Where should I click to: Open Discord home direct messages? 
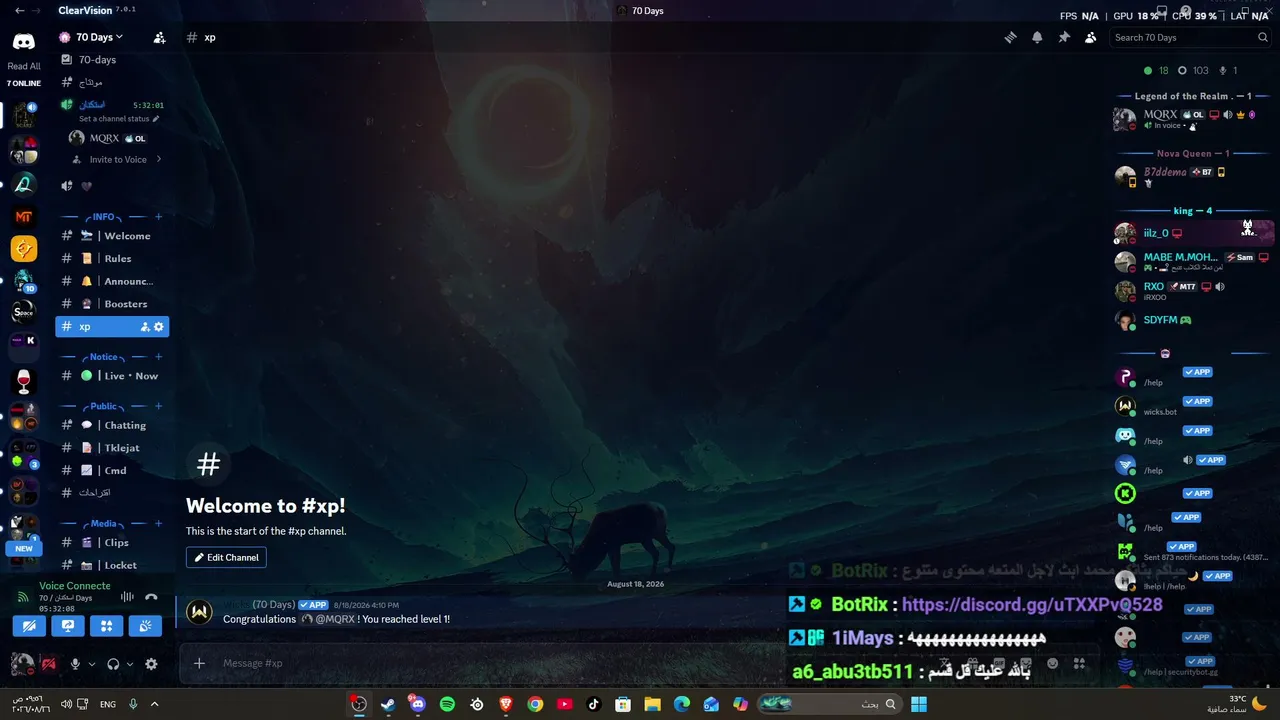23,42
